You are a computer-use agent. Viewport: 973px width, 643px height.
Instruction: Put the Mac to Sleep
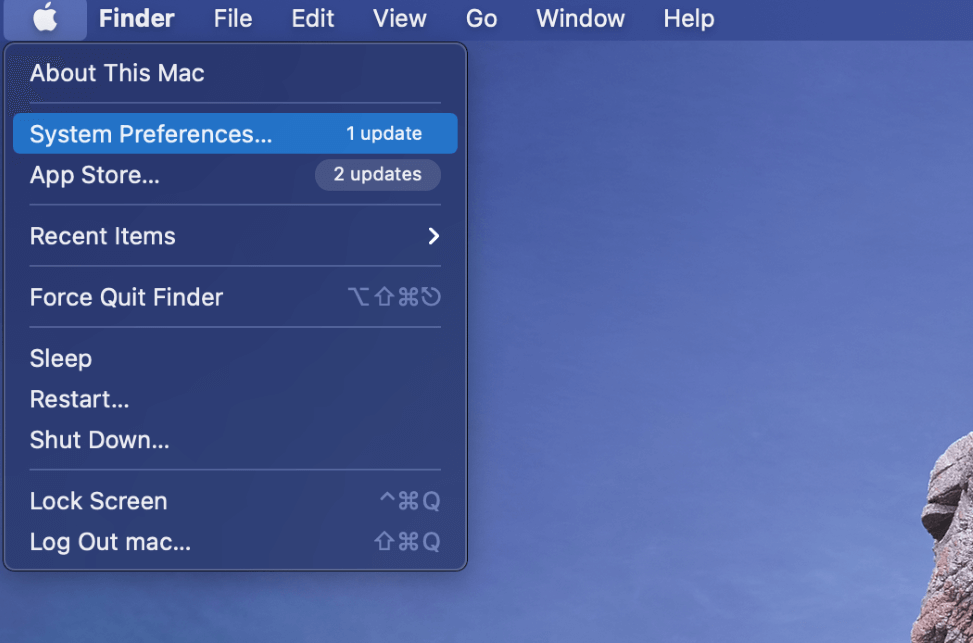(x=235, y=358)
